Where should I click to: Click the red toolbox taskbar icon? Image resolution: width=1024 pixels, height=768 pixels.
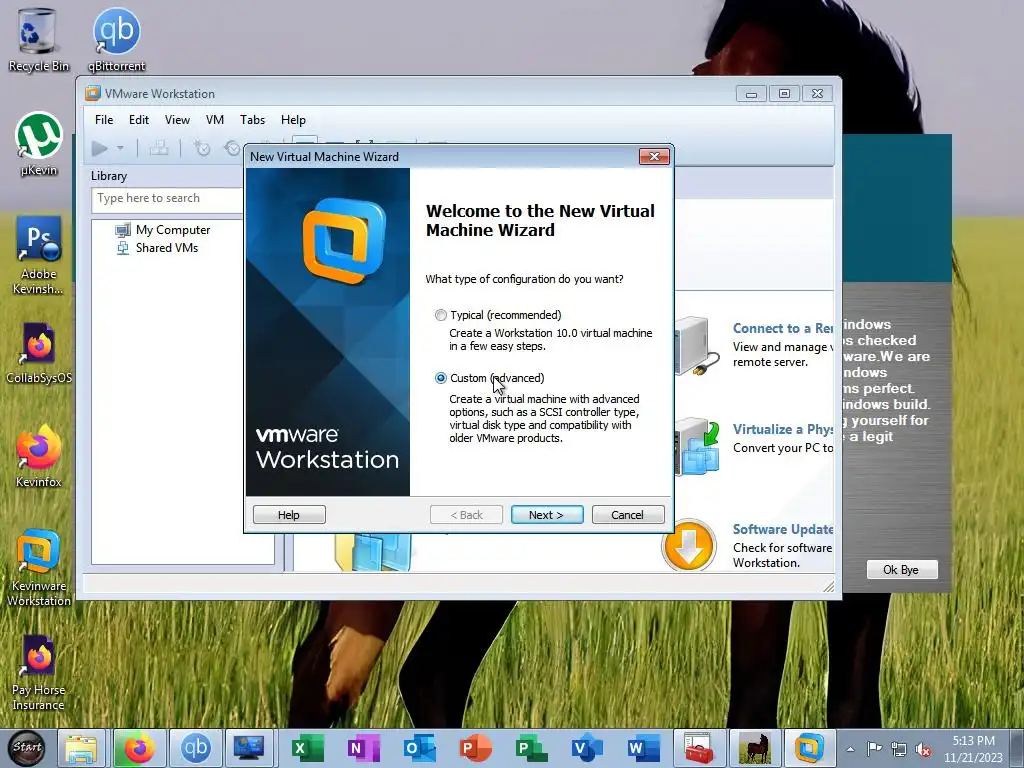point(699,748)
